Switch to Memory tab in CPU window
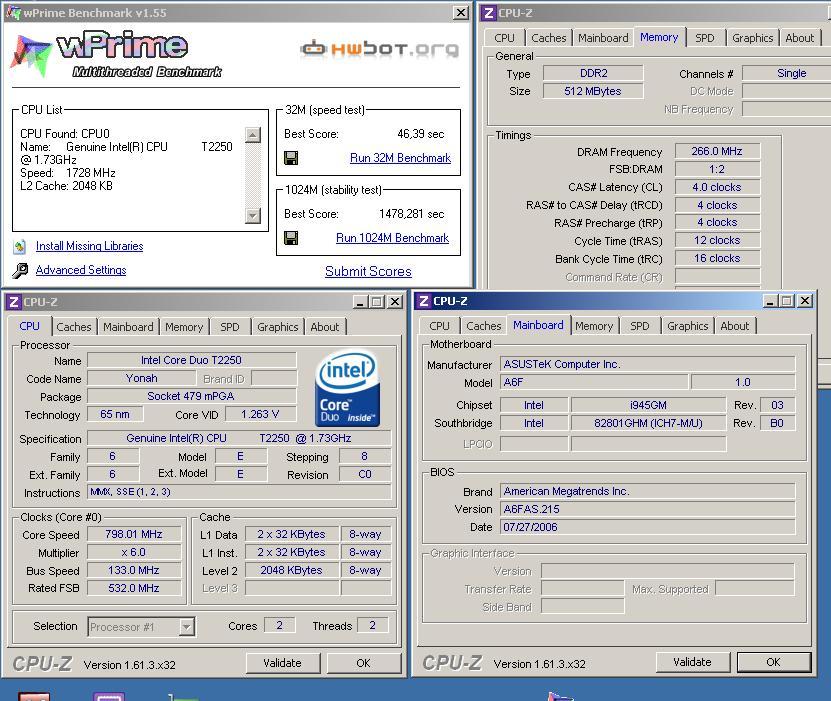 [x=184, y=327]
